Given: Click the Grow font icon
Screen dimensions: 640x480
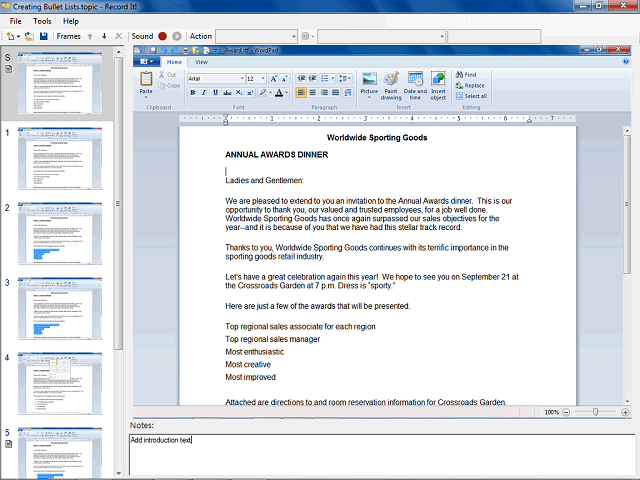Looking at the screenshot, I should coord(274,78).
